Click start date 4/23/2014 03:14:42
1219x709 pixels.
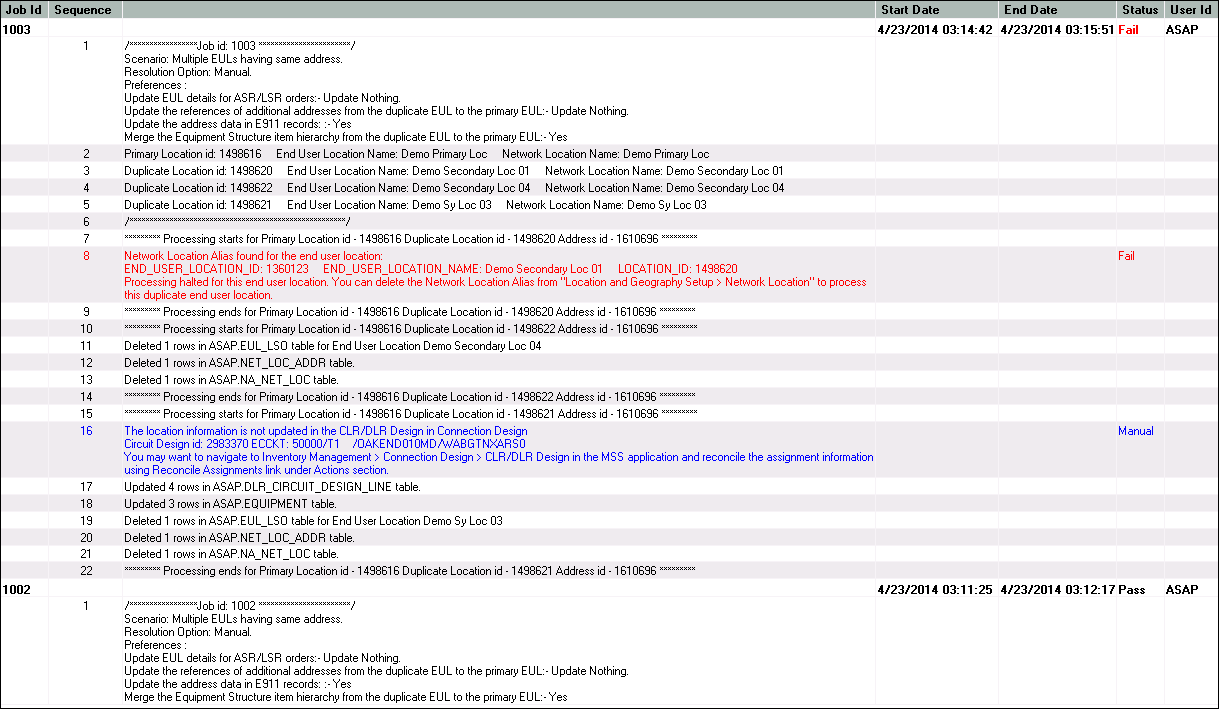pyautogui.click(x=935, y=30)
